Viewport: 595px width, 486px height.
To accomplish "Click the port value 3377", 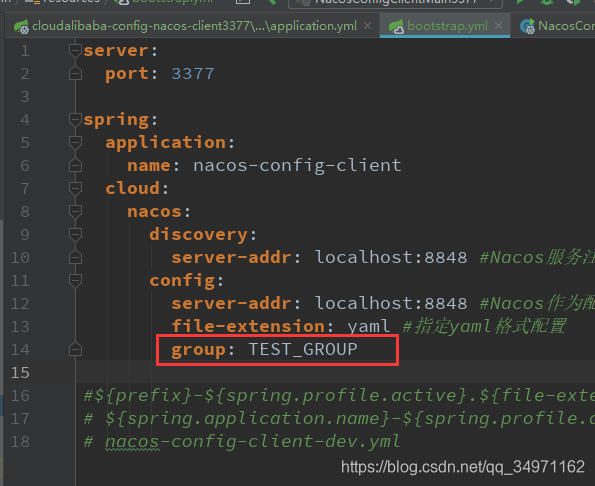I will pos(193,74).
